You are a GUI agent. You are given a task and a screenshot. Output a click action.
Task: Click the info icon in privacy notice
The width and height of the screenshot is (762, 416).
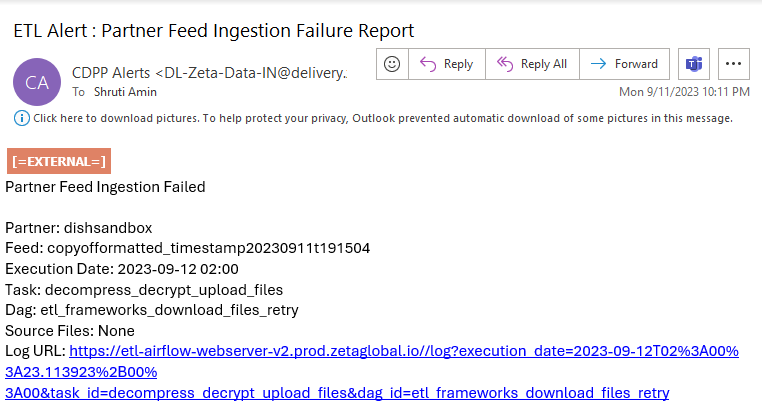(x=21, y=118)
